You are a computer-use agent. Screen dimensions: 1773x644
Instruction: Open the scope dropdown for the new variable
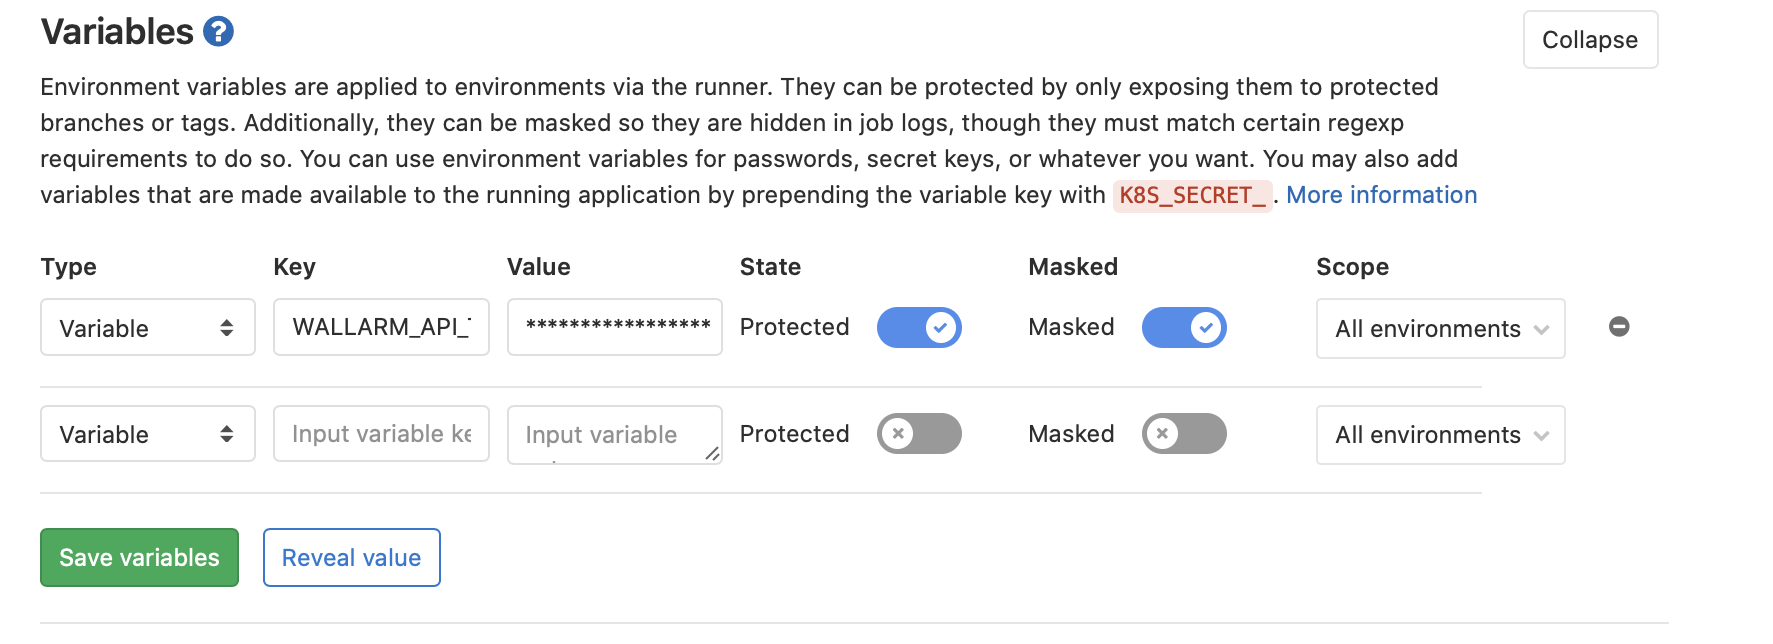pos(1439,434)
